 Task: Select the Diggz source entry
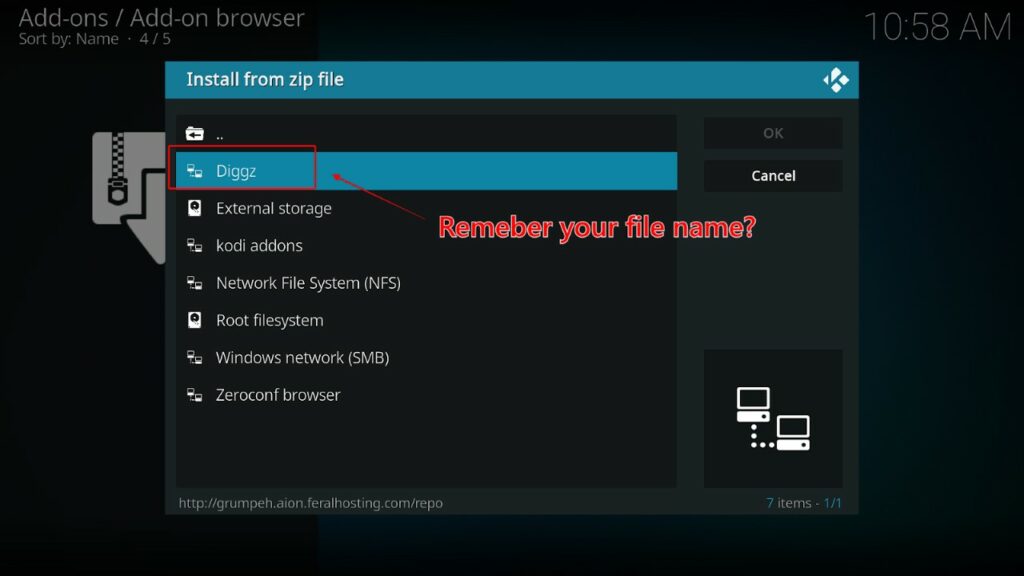pos(426,171)
